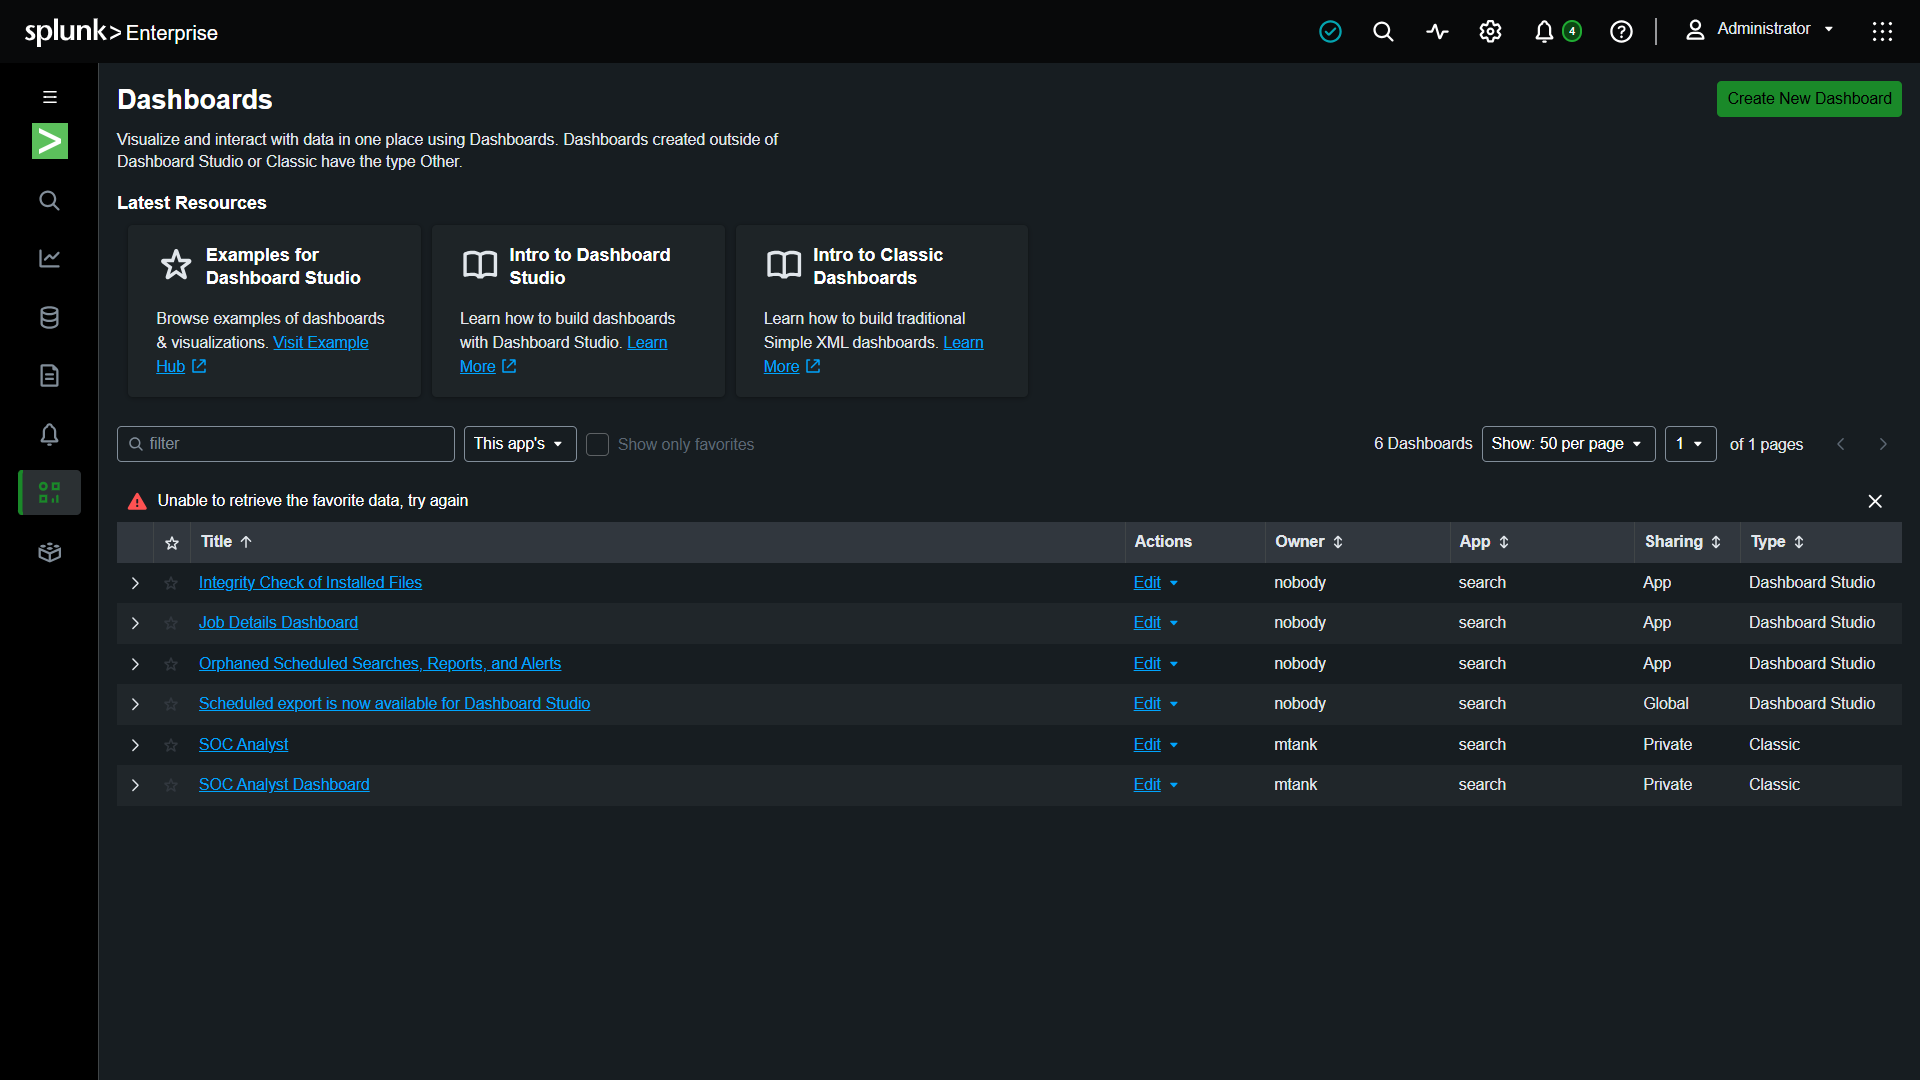Open the Help question mark icon

[x=1621, y=32]
